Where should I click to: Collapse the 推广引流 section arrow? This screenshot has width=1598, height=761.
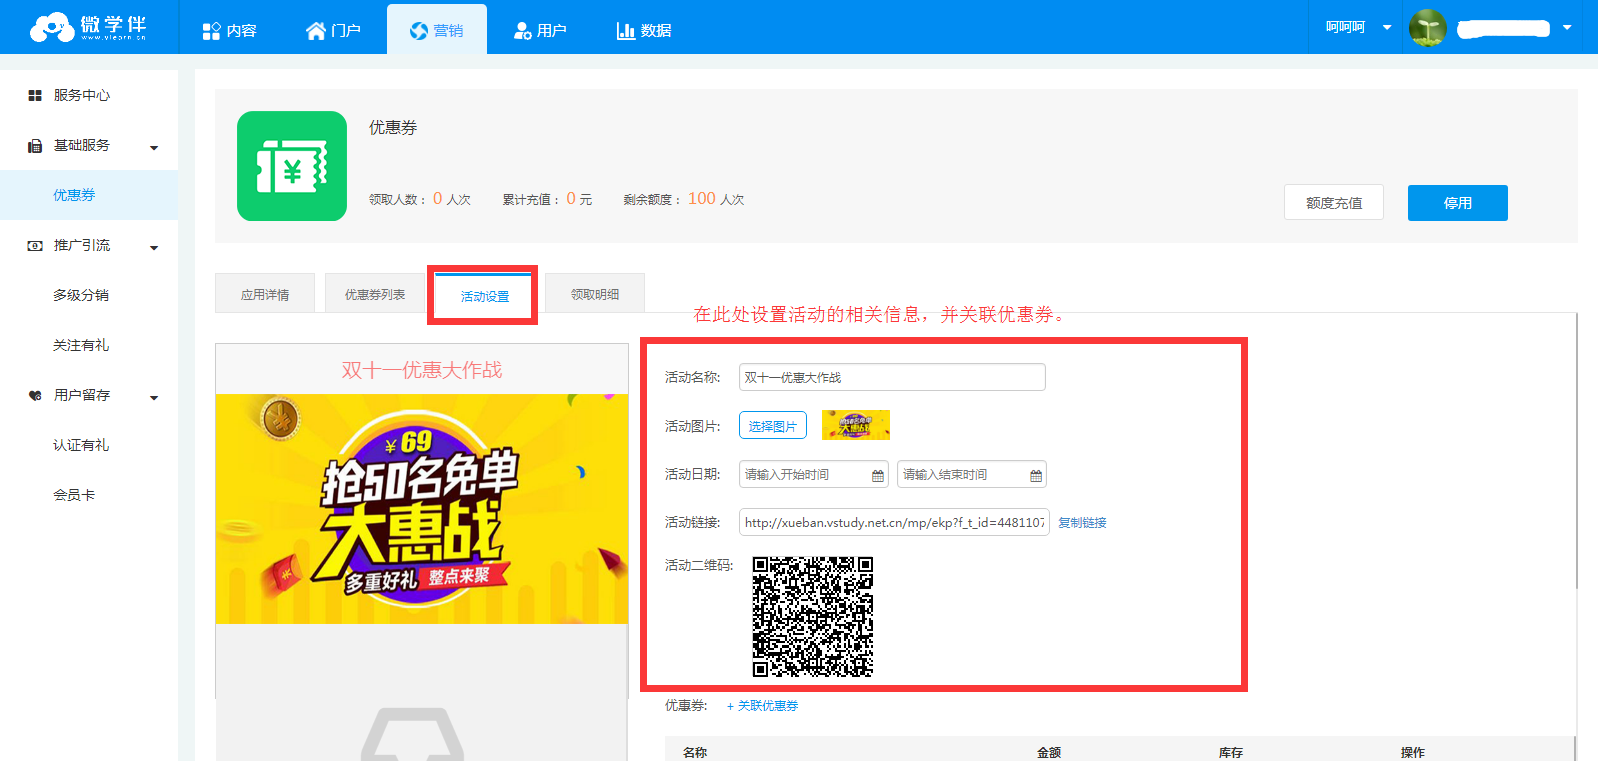[x=154, y=248]
